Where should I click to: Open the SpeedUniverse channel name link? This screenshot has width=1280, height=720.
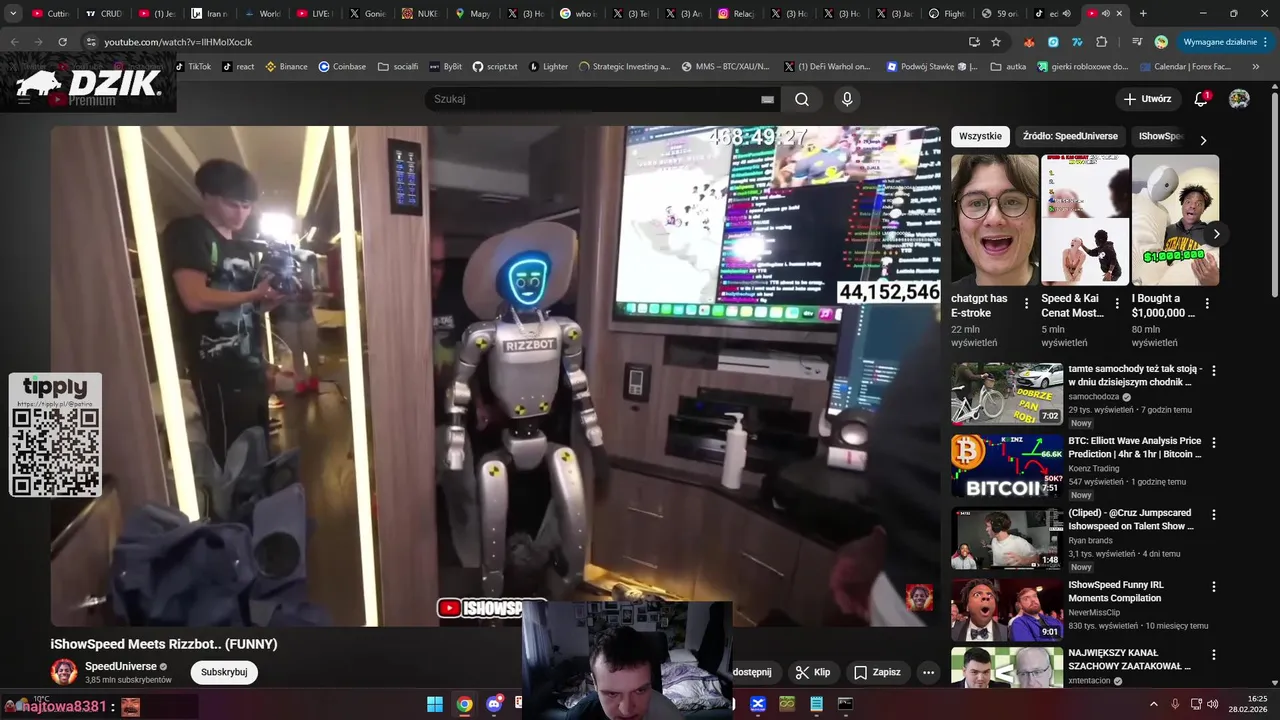(x=121, y=666)
